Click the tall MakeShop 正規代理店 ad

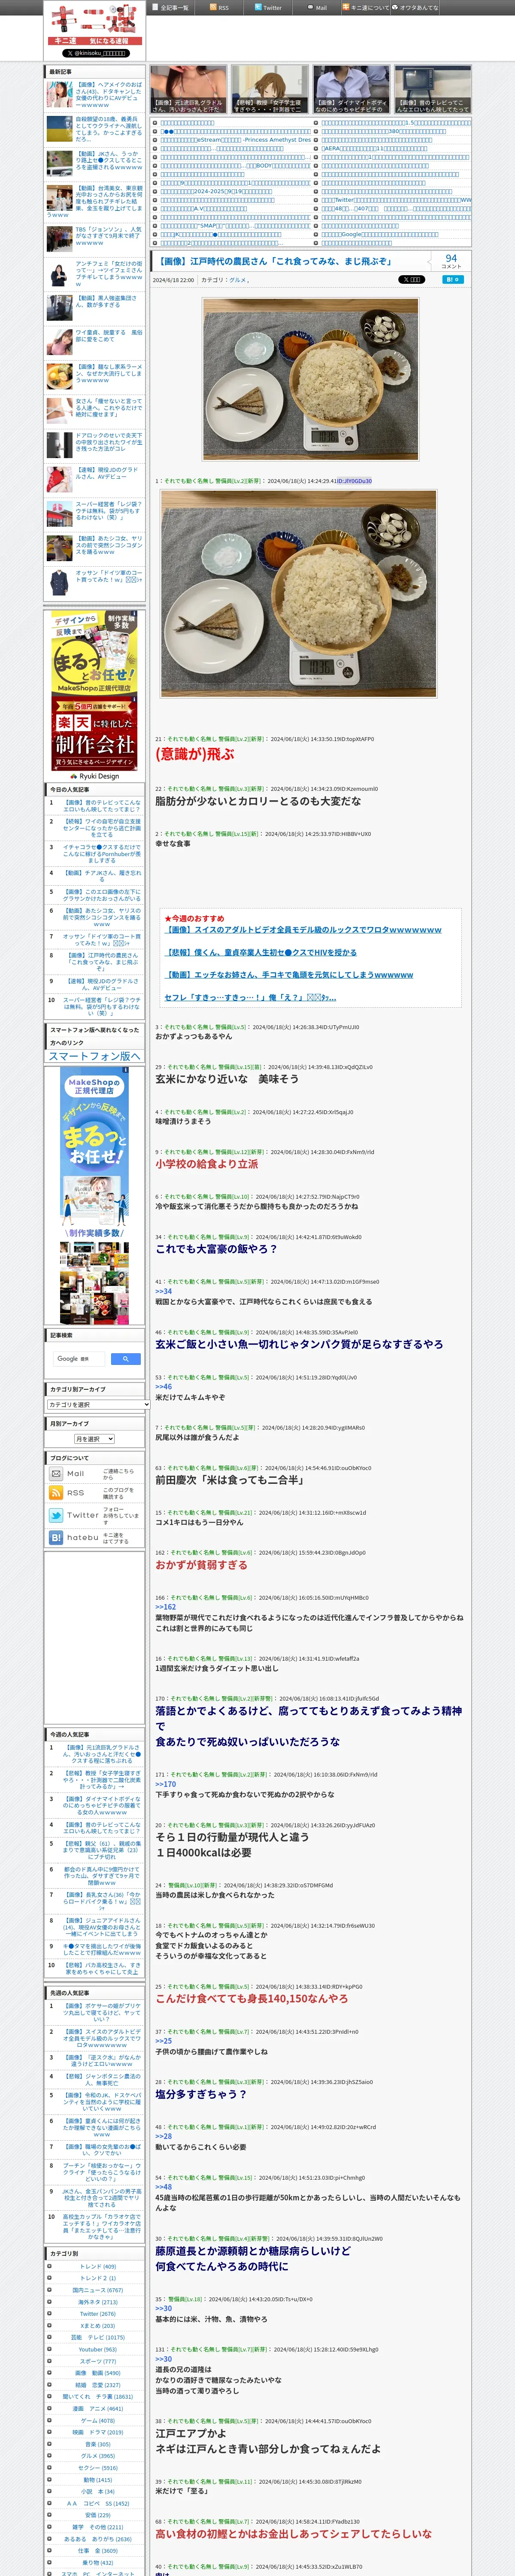94,1195
